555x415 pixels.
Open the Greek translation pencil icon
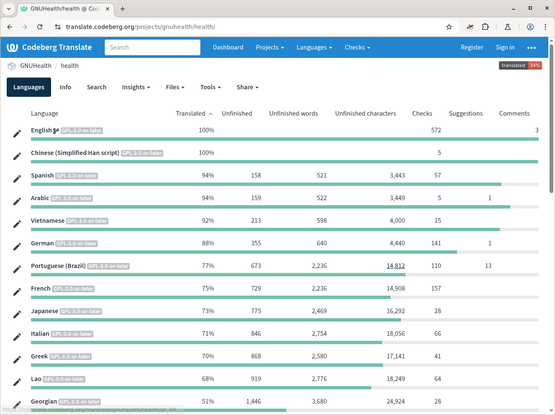click(17, 360)
